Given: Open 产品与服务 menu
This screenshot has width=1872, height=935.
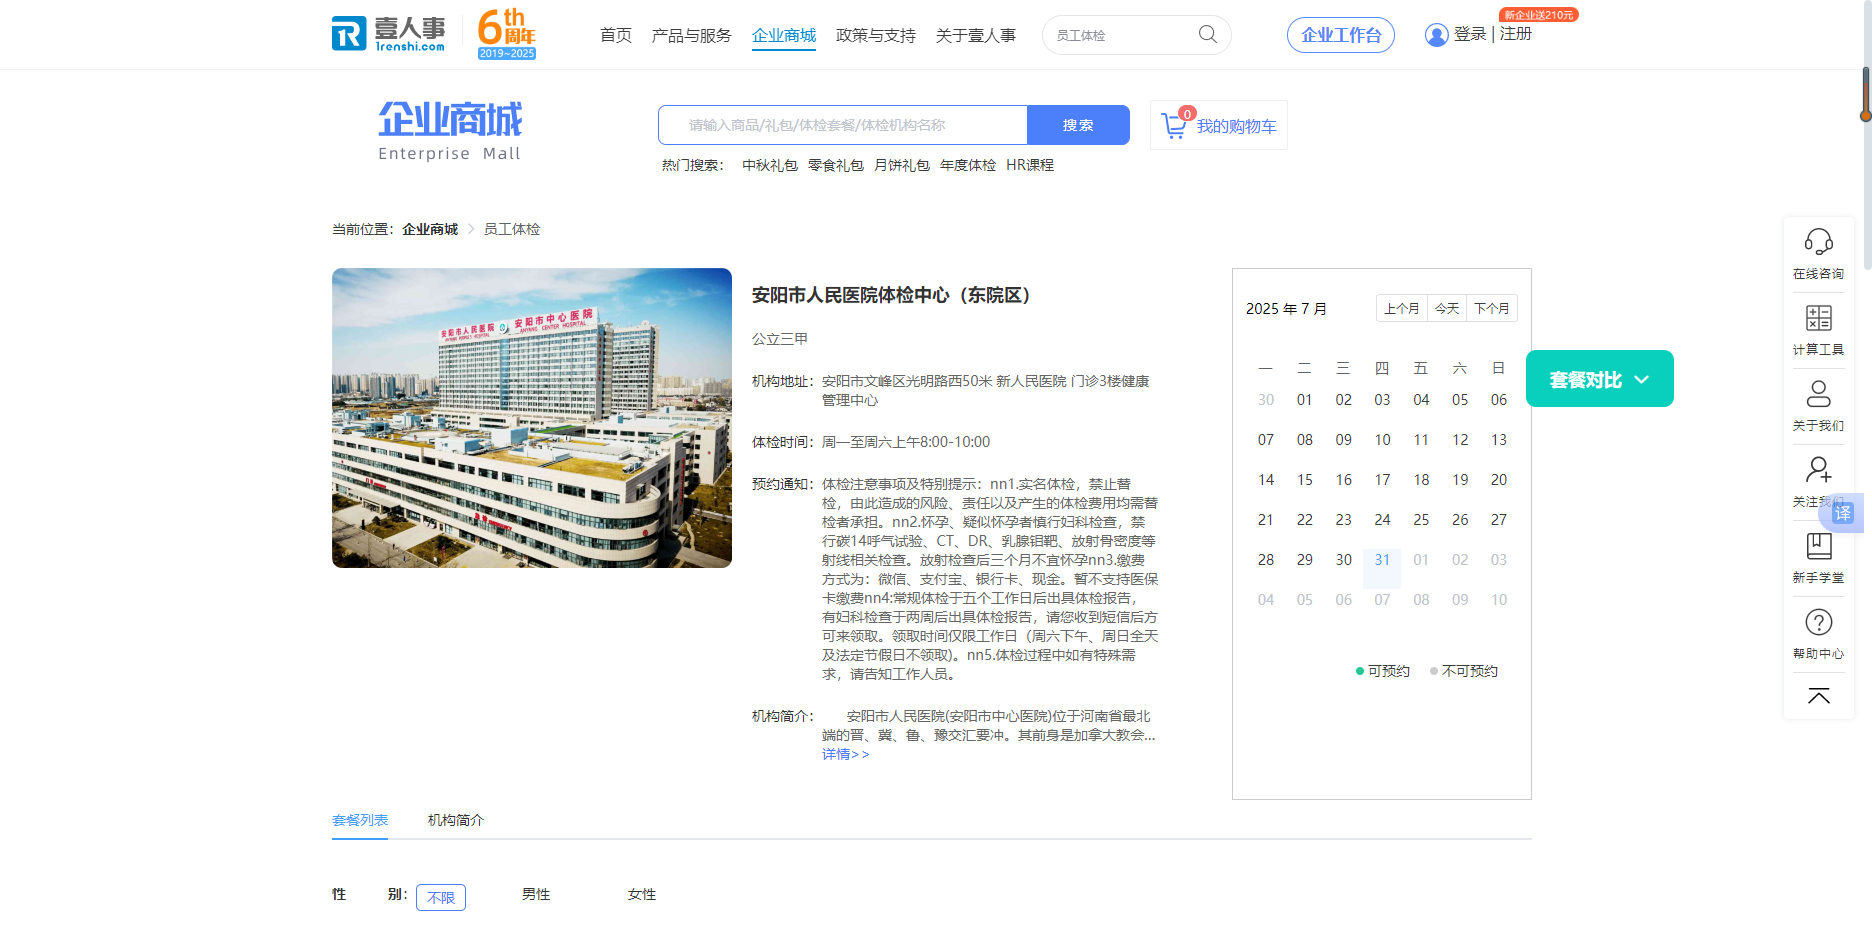Looking at the screenshot, I should [x=691, y=35].
